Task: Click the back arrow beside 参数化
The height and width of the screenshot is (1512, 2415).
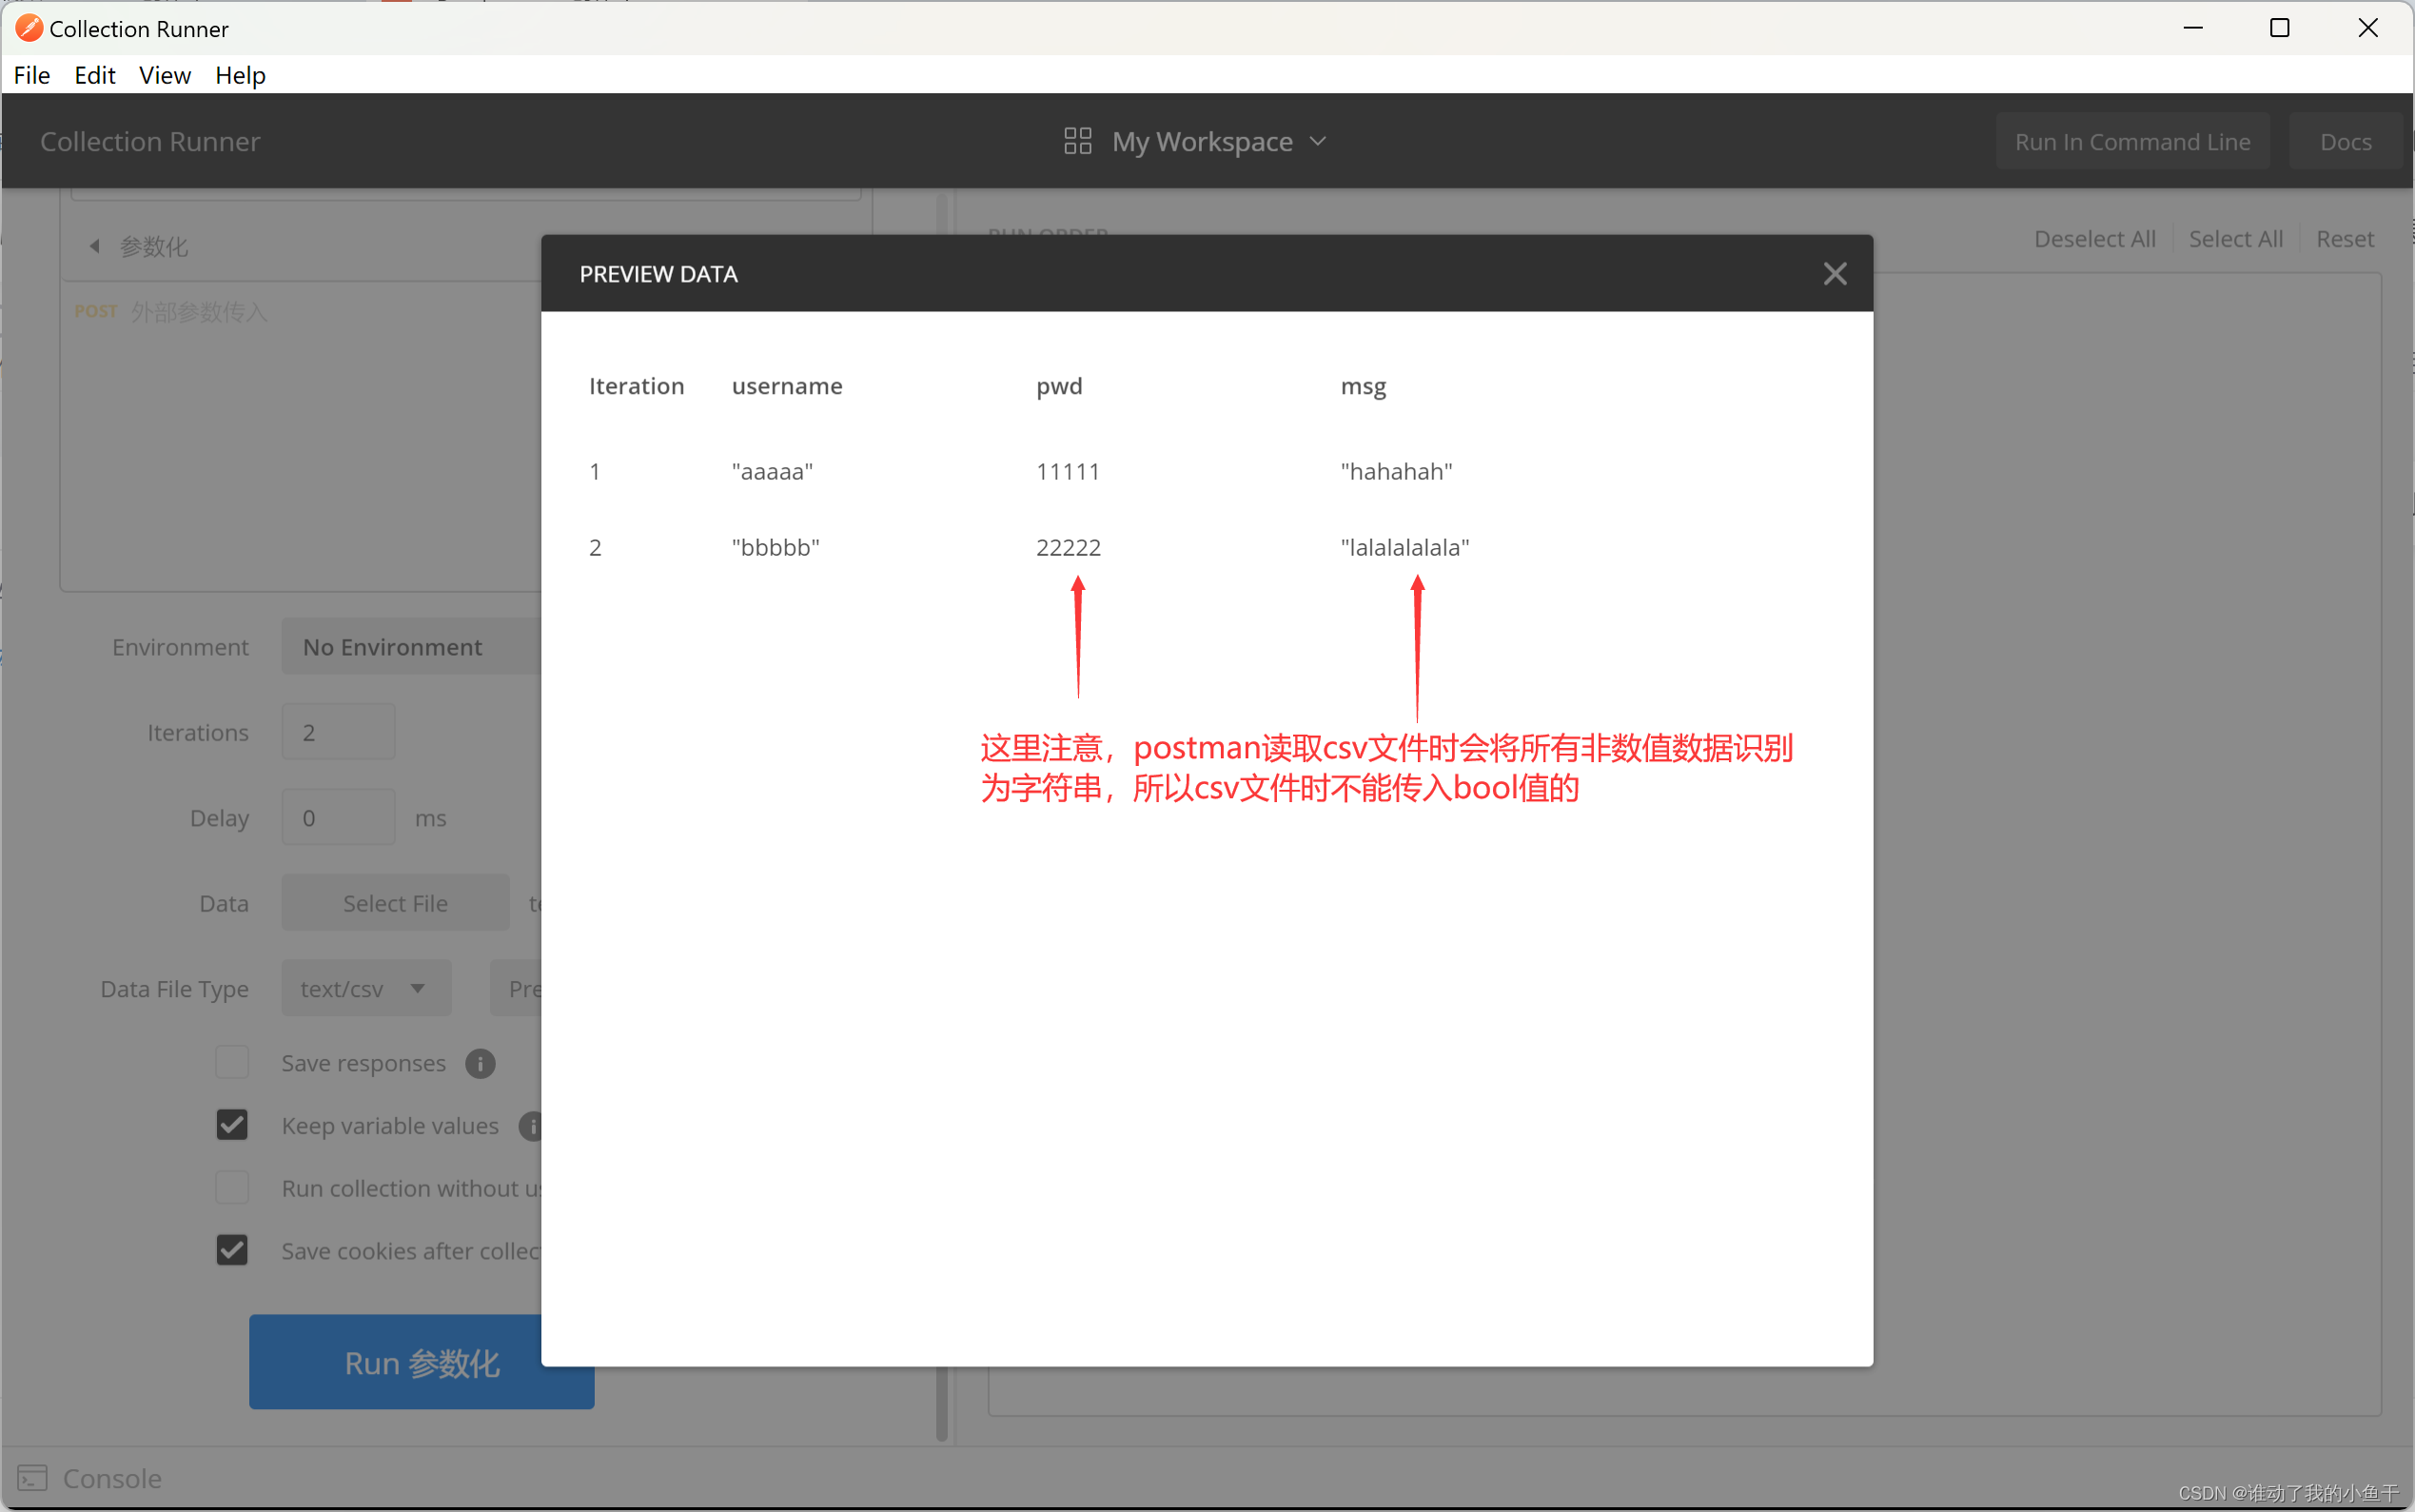Action: 95,246
